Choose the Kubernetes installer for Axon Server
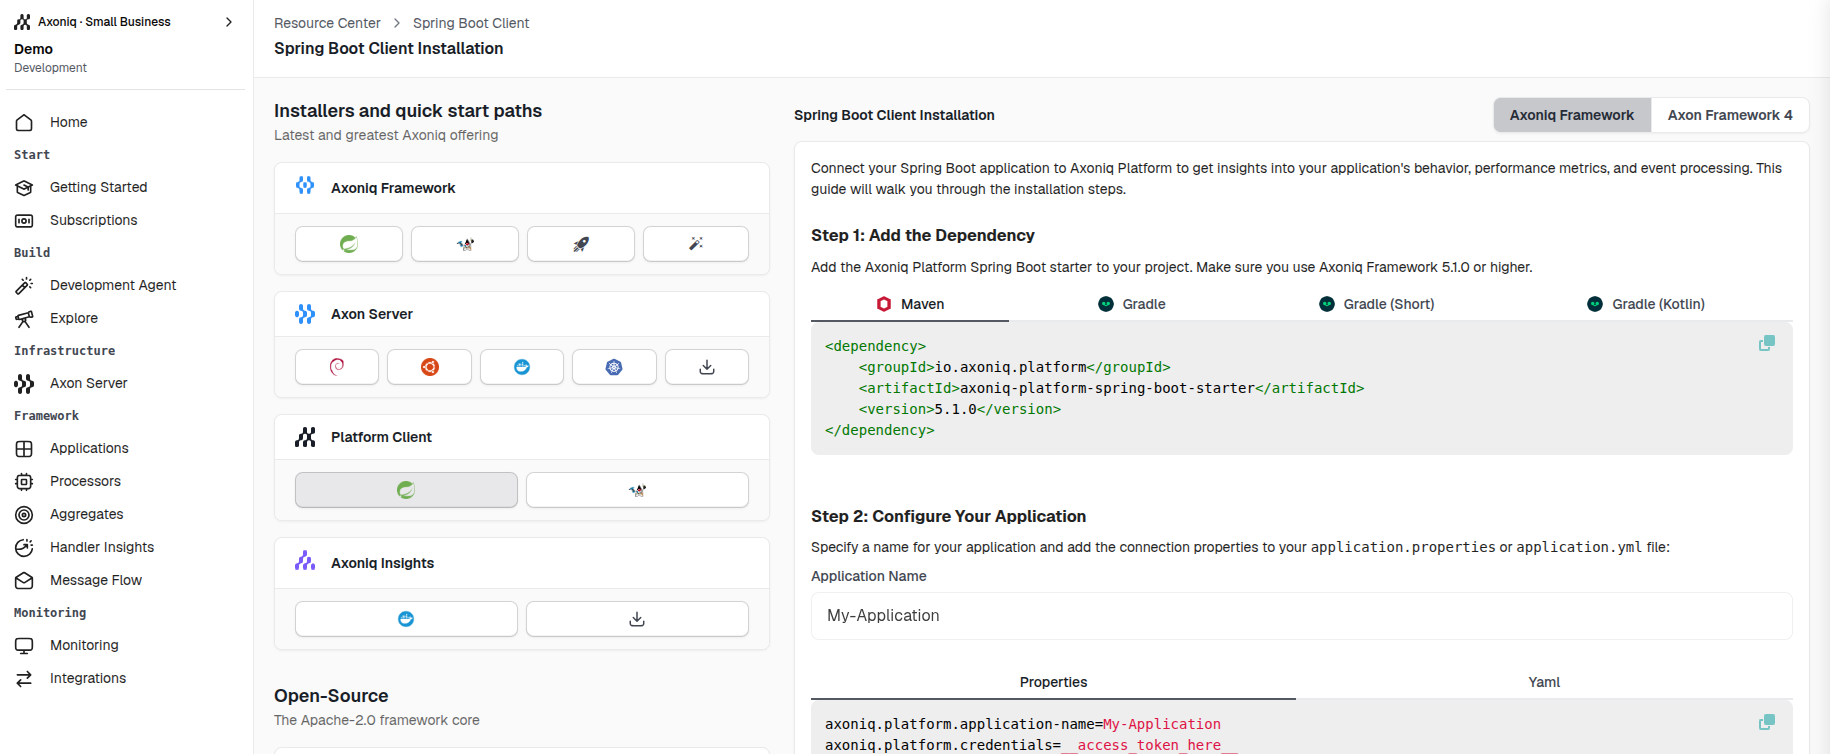Screen dimensions: 1830x754 (x=614, y=367)
